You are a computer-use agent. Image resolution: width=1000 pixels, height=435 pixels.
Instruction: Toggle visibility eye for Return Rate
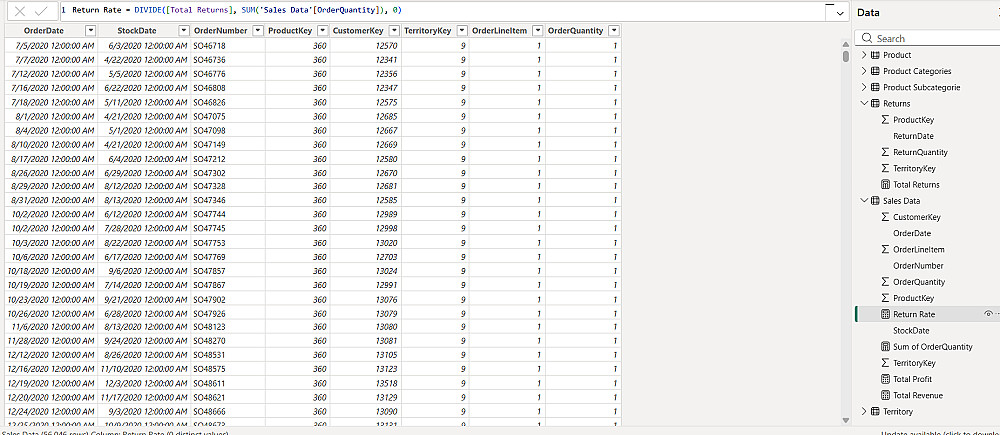(x=988, y=314)
